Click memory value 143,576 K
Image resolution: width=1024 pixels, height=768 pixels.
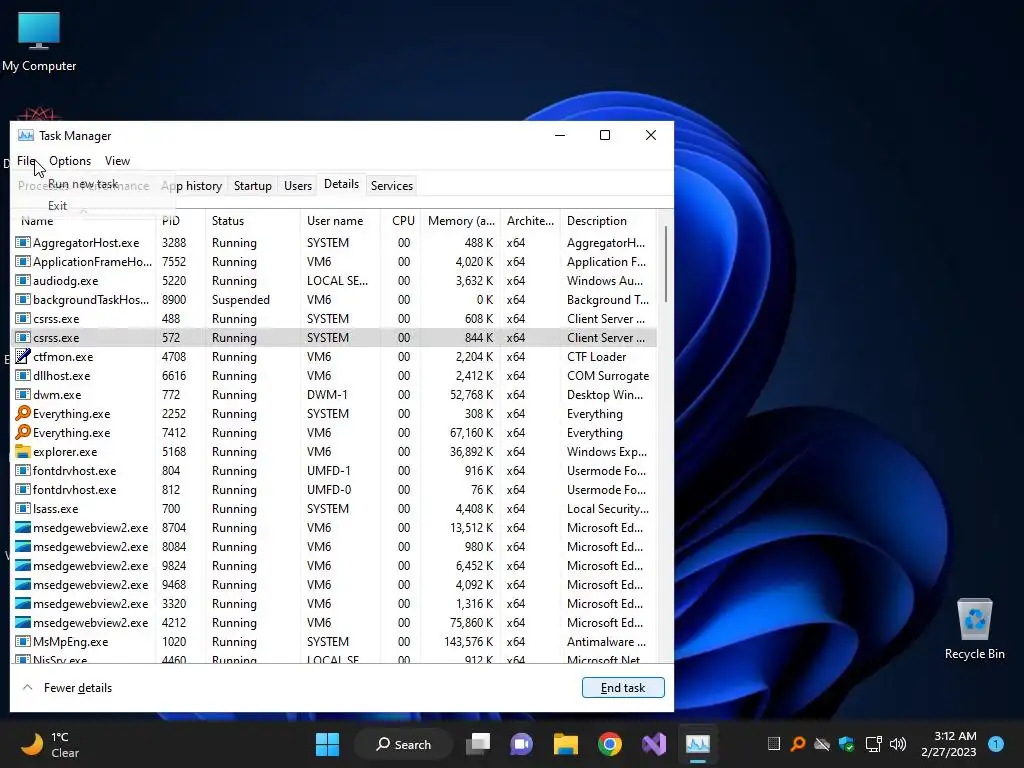click(468, 641)
